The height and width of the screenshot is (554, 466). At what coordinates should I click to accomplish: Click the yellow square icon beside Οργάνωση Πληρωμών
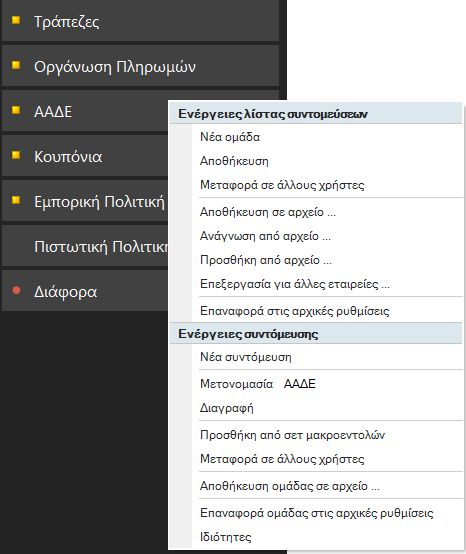coord(16,65)
